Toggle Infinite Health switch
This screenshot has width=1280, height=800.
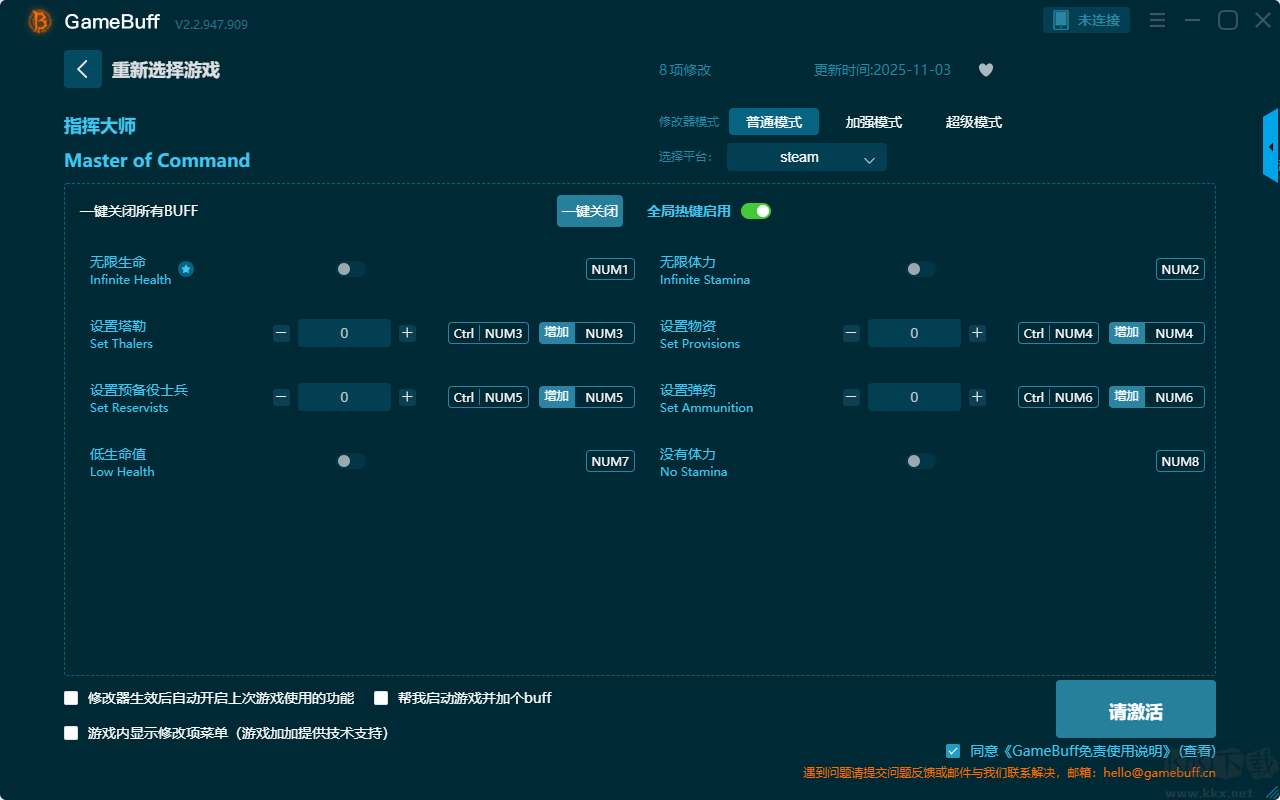coord(351,269)
